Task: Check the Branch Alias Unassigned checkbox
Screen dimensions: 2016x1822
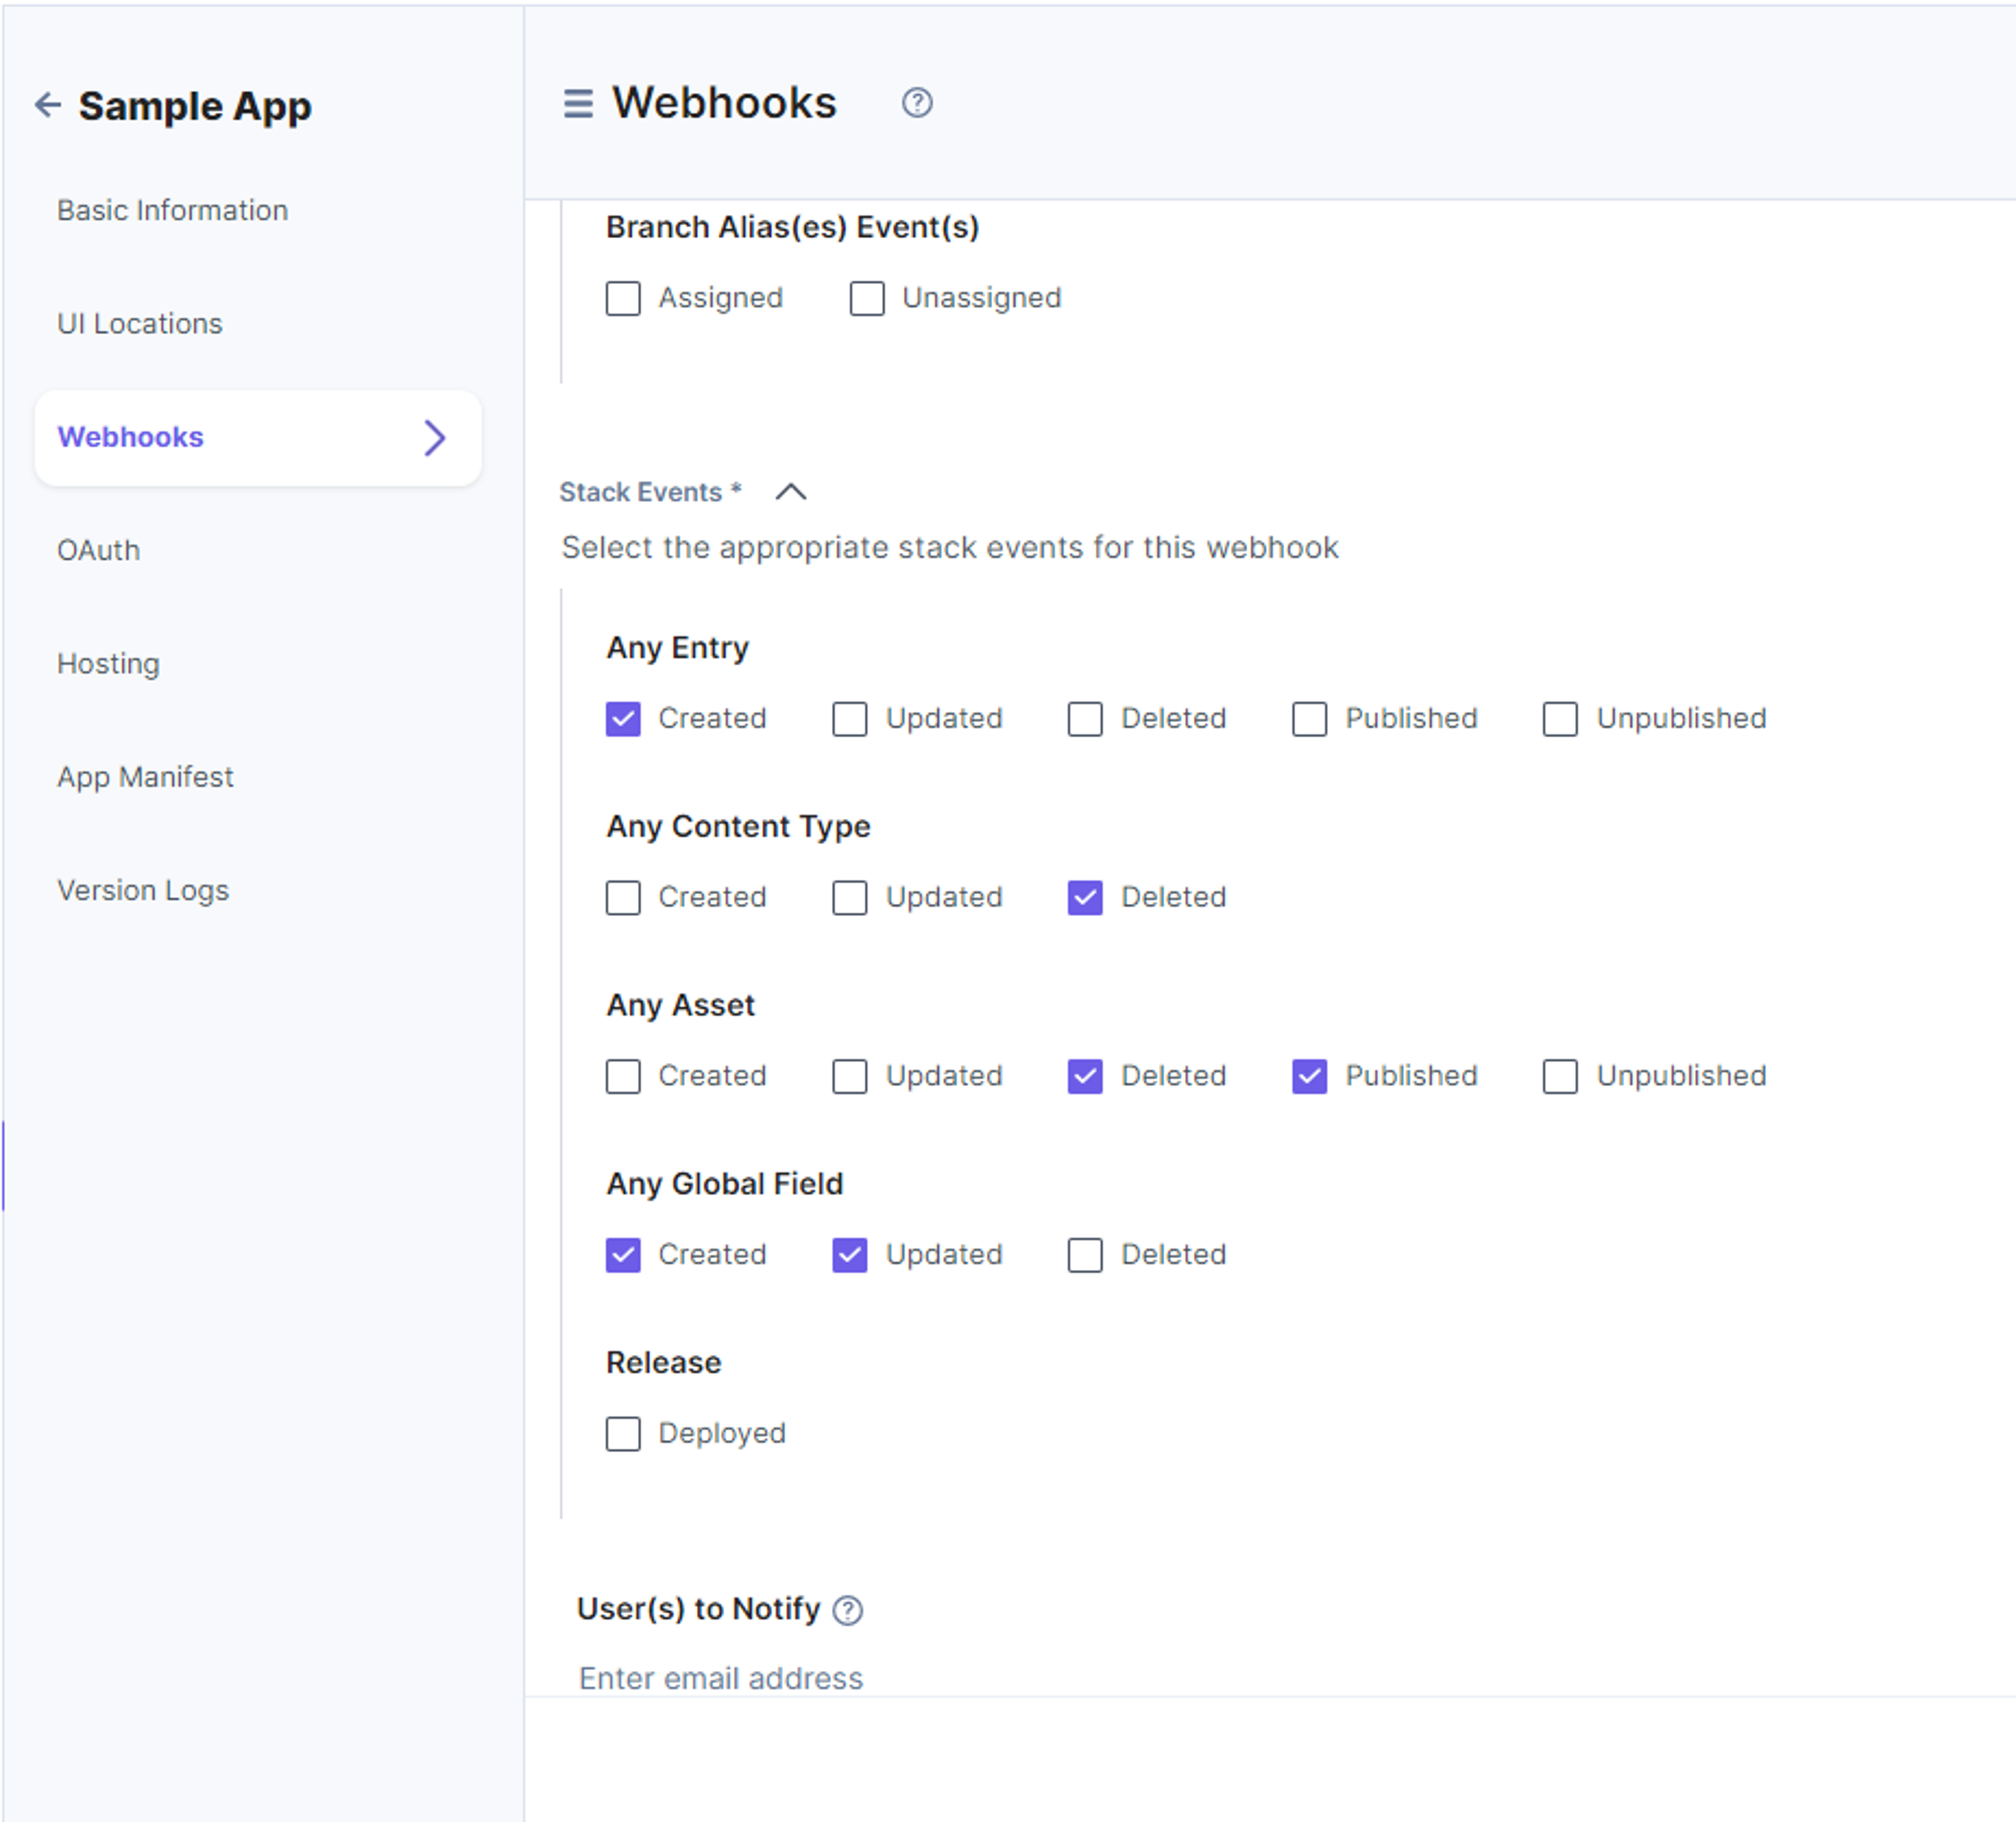Action: (x=867, y=298)
